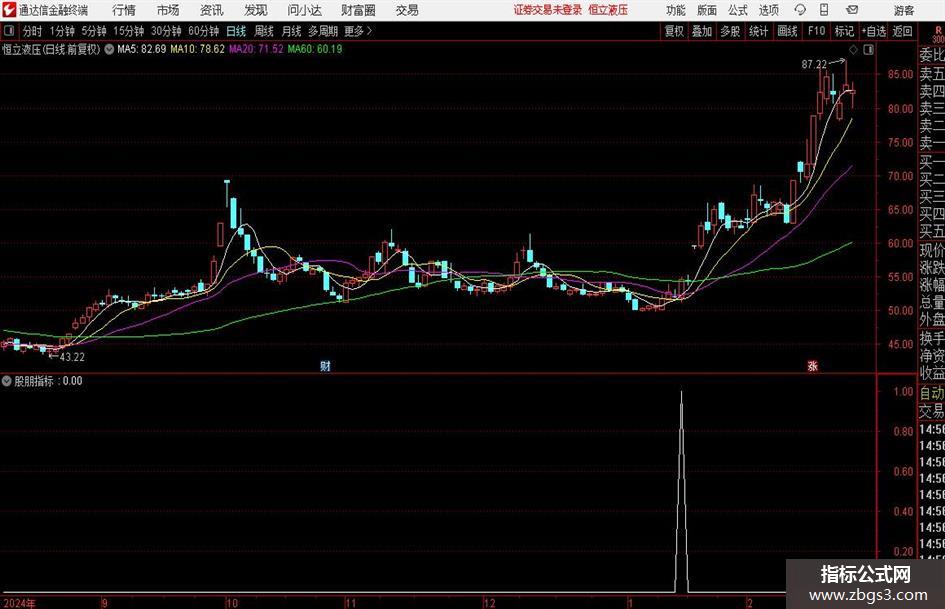
Task: Open the mail envelope icon
Action: tap(852, 10)
